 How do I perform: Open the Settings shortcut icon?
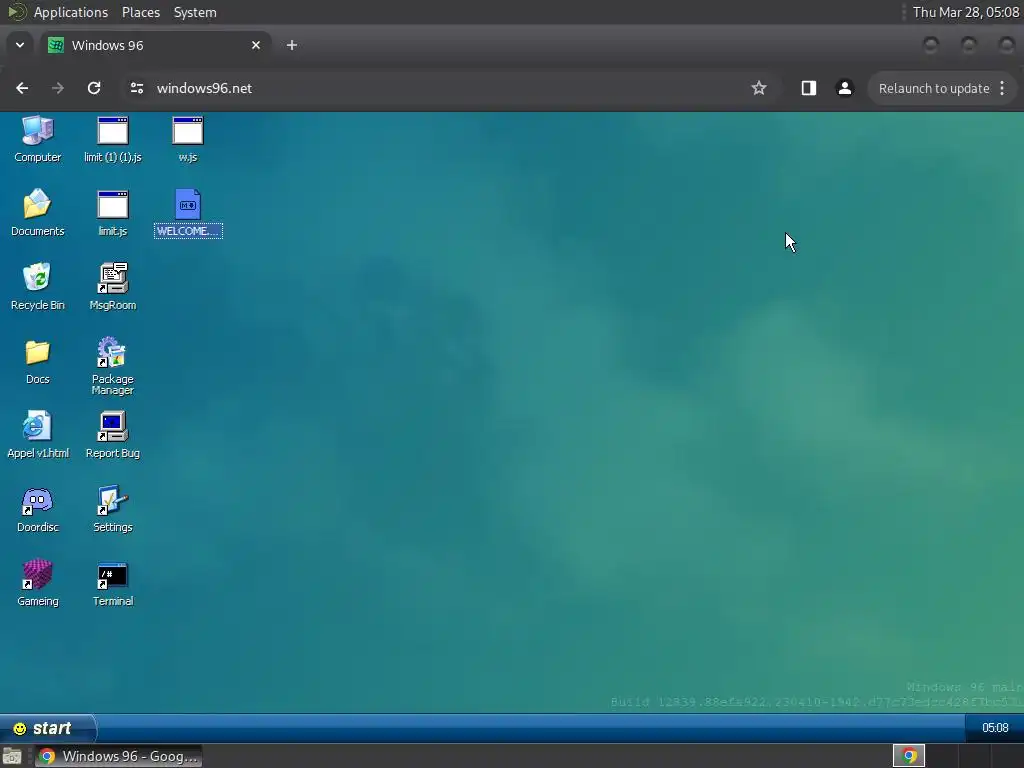[112, 509]
